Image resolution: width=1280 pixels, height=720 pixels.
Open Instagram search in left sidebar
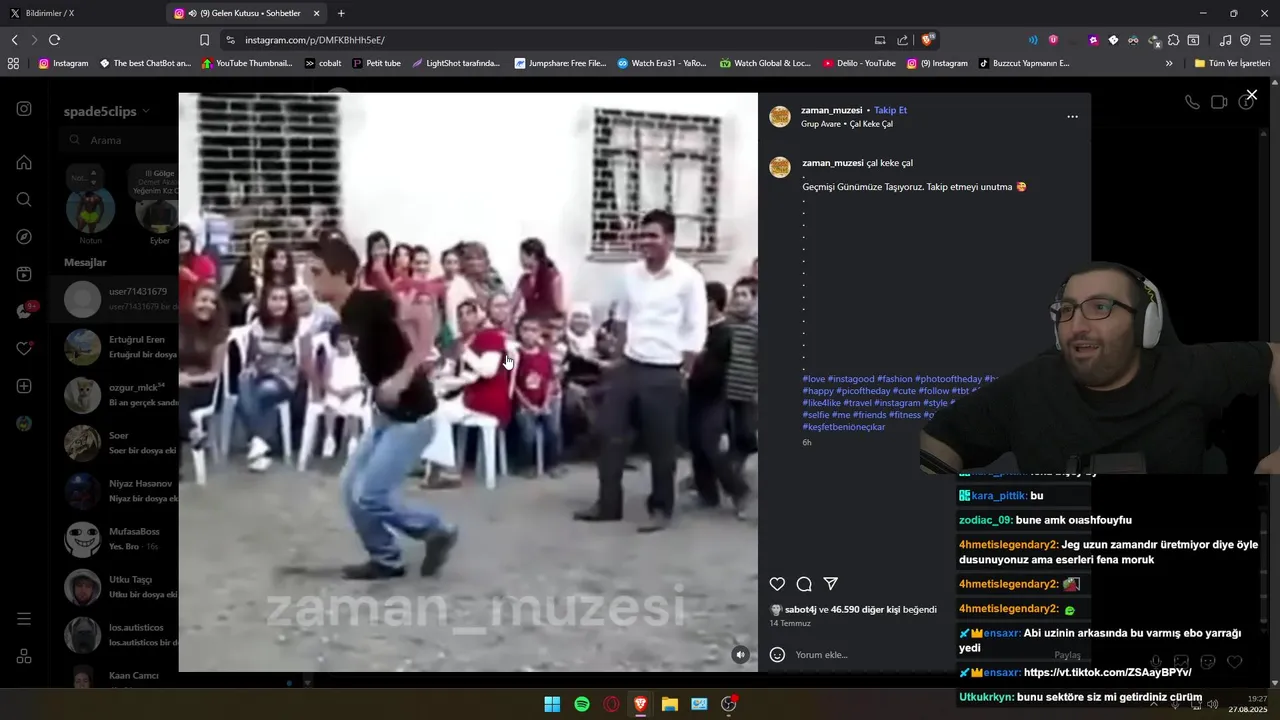24,199
